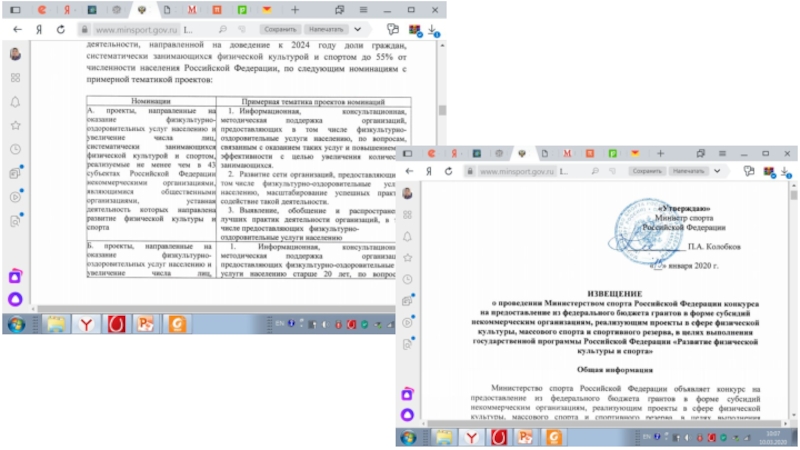Open bookmarks star in ИЗВЕЩЕНИЕ window sidebar
The height and width of the screenshot is (450, 800).
[407, 258]
